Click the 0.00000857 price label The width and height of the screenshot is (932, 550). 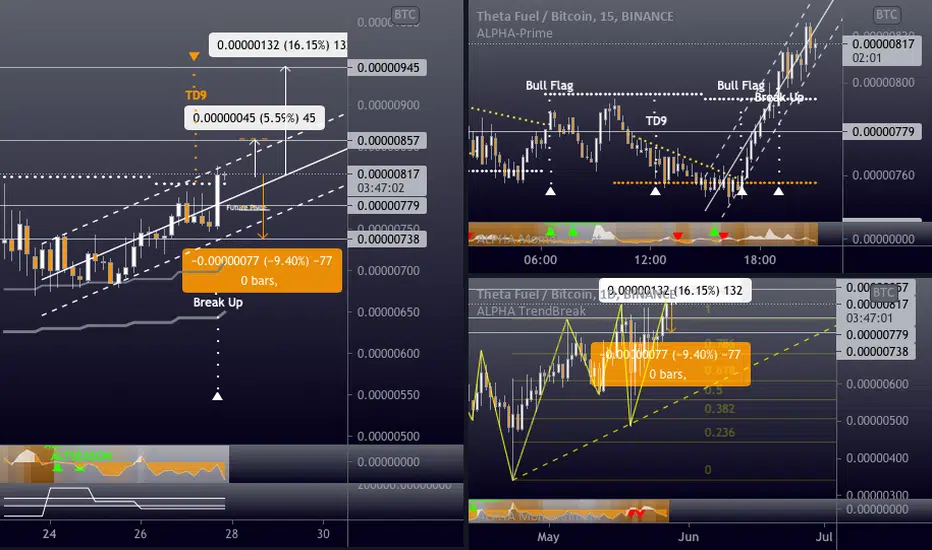point(387,141)
